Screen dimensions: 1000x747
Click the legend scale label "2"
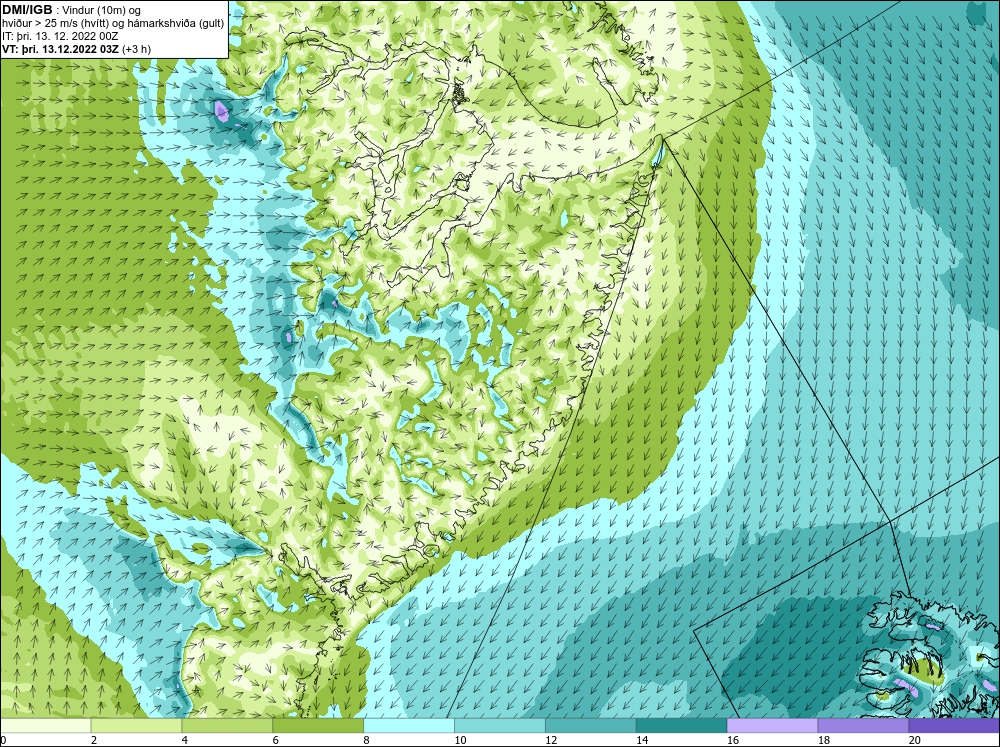point(94,740)
